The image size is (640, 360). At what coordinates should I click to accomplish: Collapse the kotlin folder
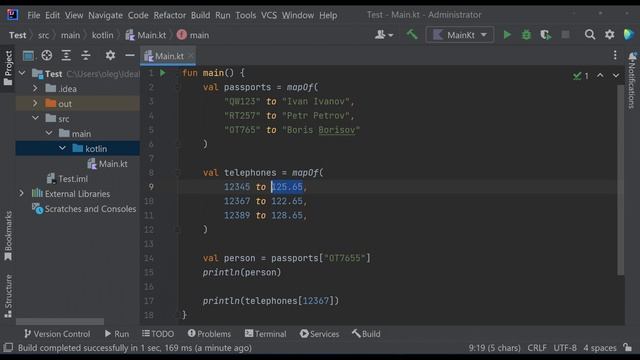(x=62, y=148)
